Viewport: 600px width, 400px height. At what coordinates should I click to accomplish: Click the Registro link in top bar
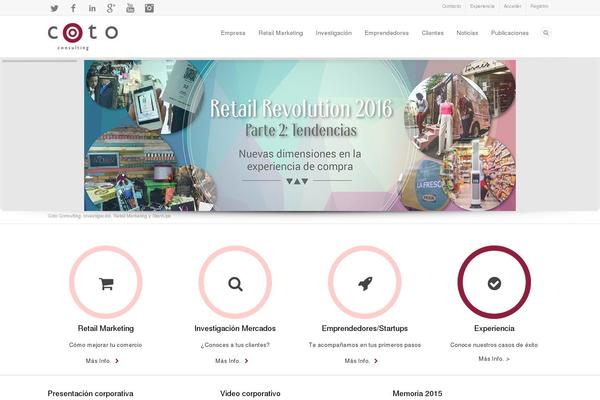tap(539, 6)
